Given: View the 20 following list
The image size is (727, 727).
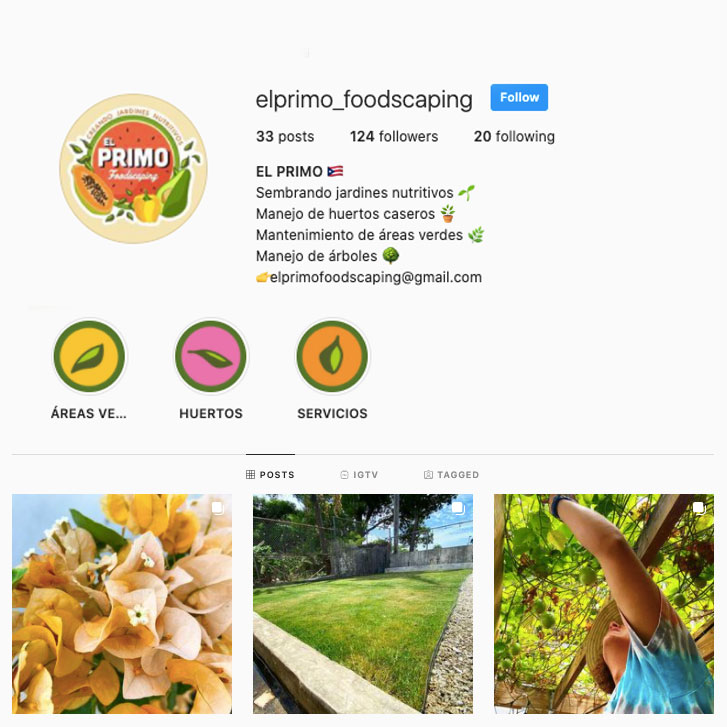Looking at the screenshot, I should pyautogui.click(x=514, y=136).
